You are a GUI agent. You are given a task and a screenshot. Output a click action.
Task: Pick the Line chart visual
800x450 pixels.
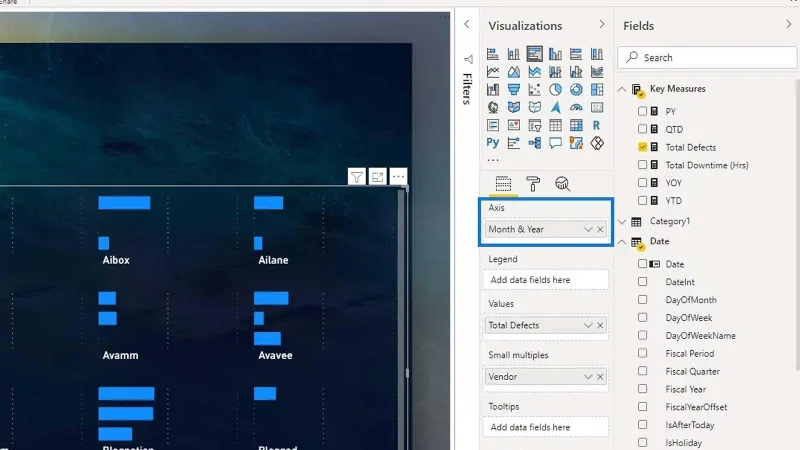click(x=493, y=71)
